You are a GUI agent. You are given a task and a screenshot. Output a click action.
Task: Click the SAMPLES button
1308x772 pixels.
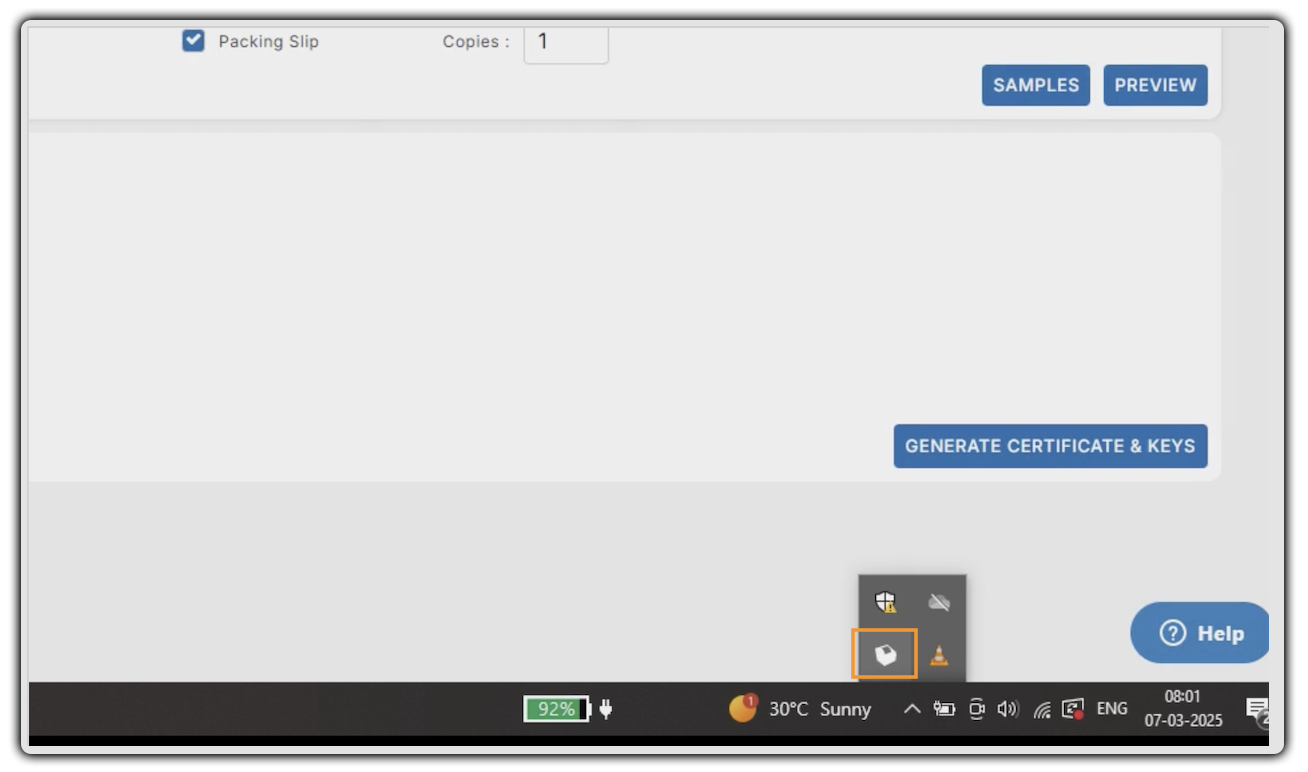[x=1036, y=85]
